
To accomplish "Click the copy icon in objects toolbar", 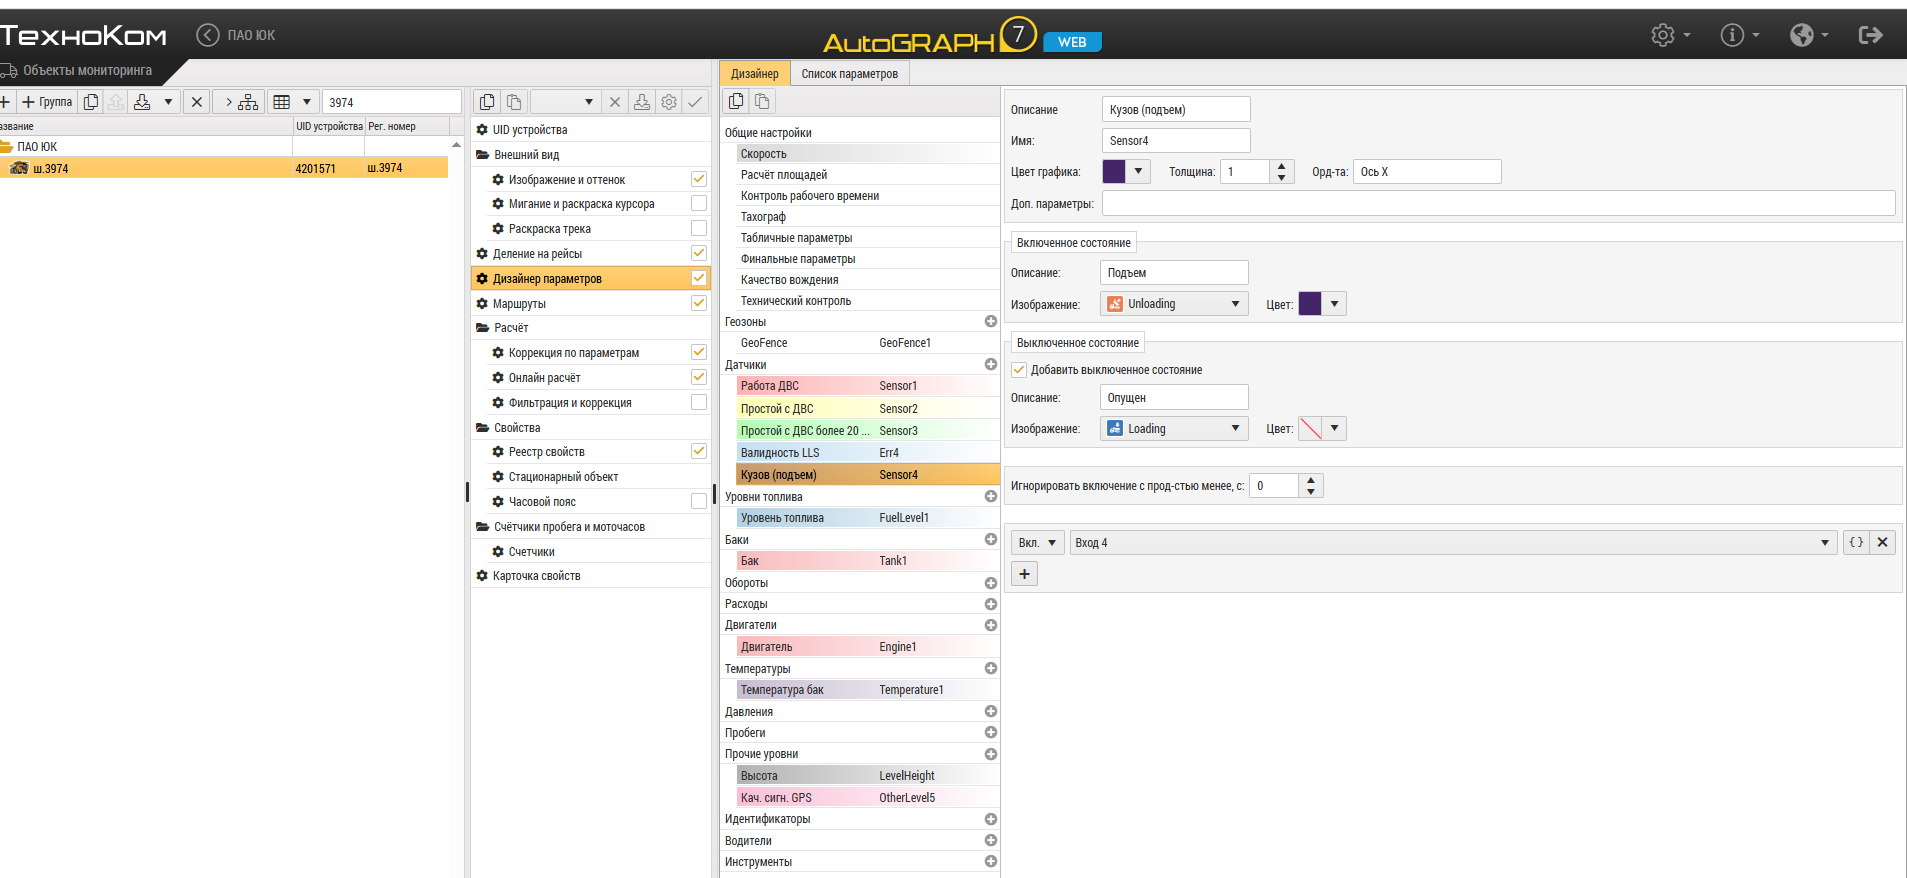I will pos(91,102).
